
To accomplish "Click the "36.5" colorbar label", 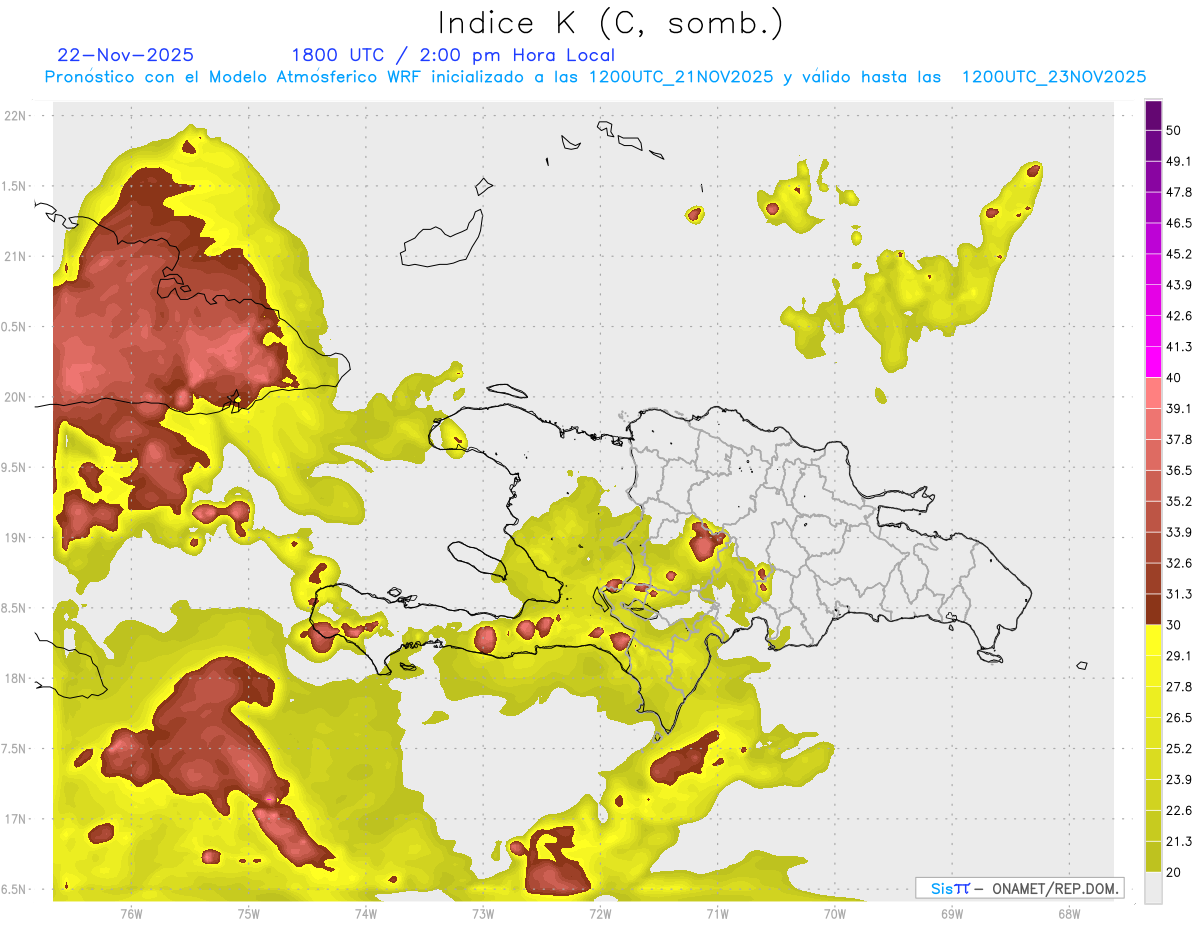I will click(x=1179, y=470).
